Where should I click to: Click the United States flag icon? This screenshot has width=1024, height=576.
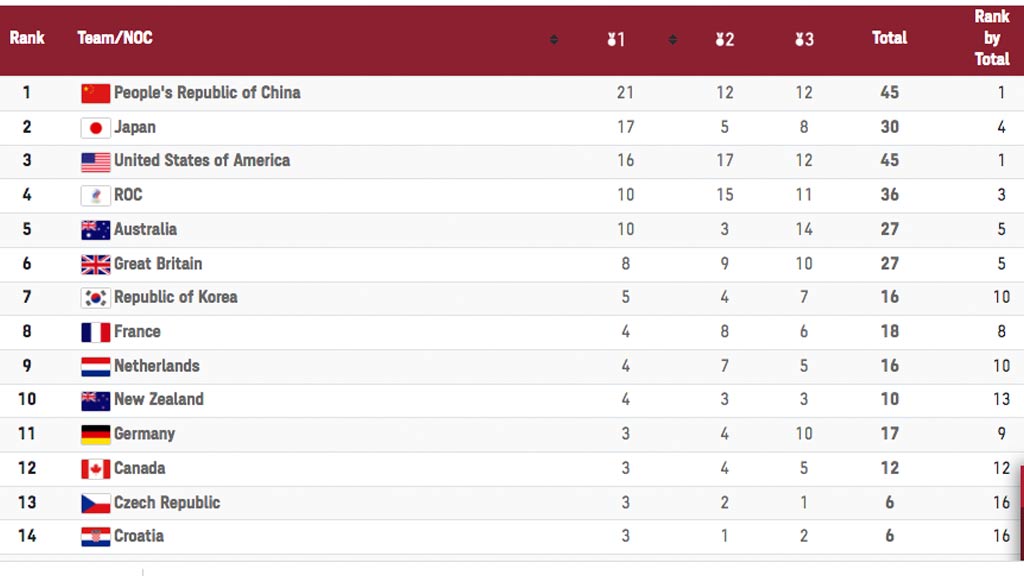pos(95,162)
